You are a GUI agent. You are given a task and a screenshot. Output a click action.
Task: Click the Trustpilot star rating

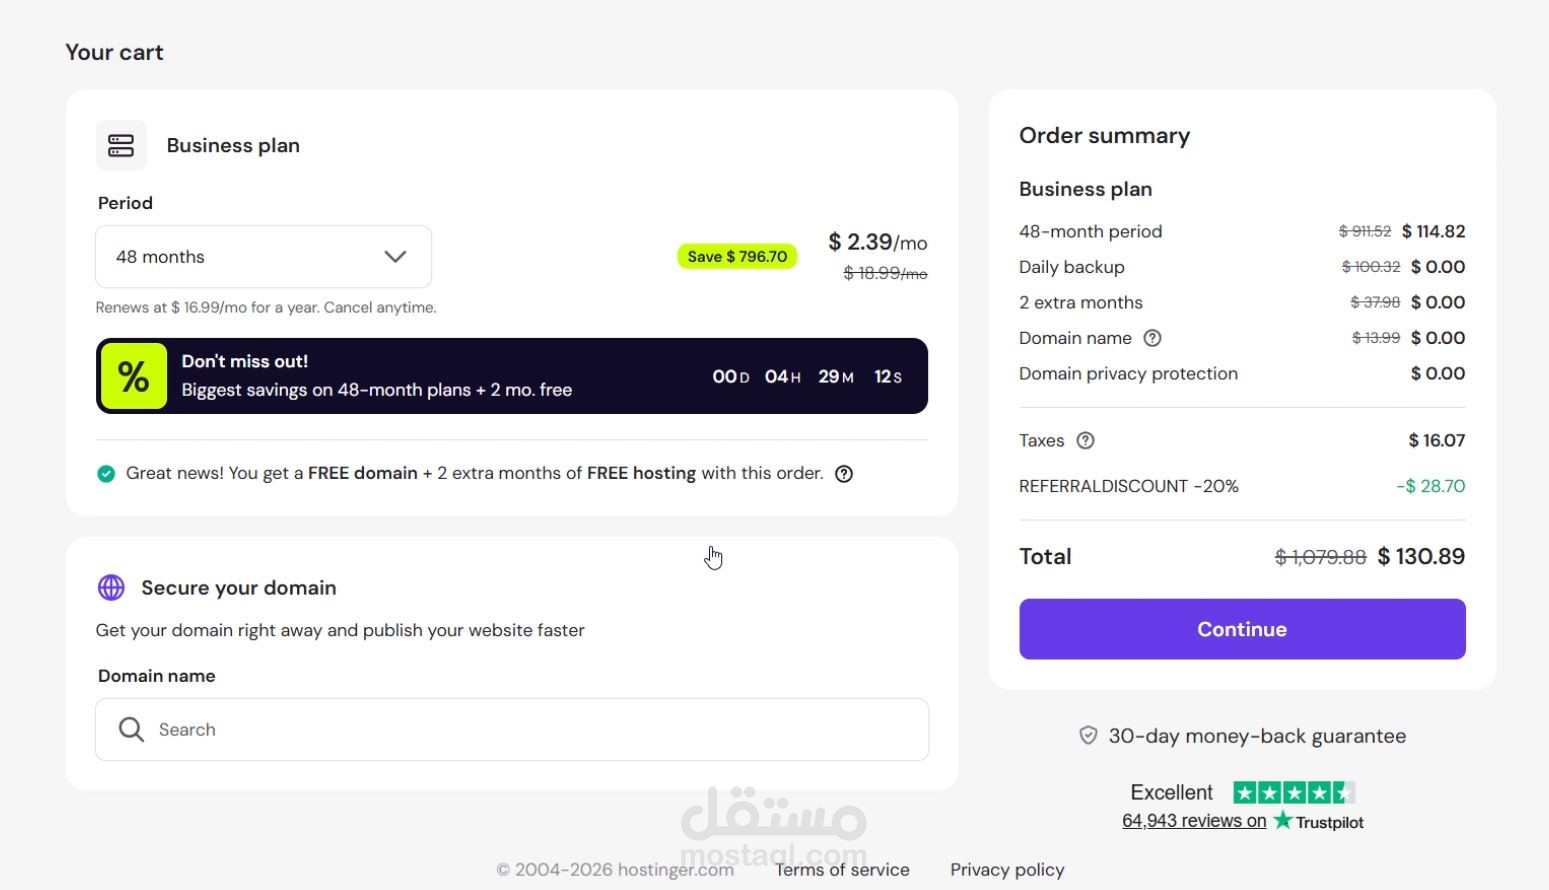click(x=1294, y=793)
